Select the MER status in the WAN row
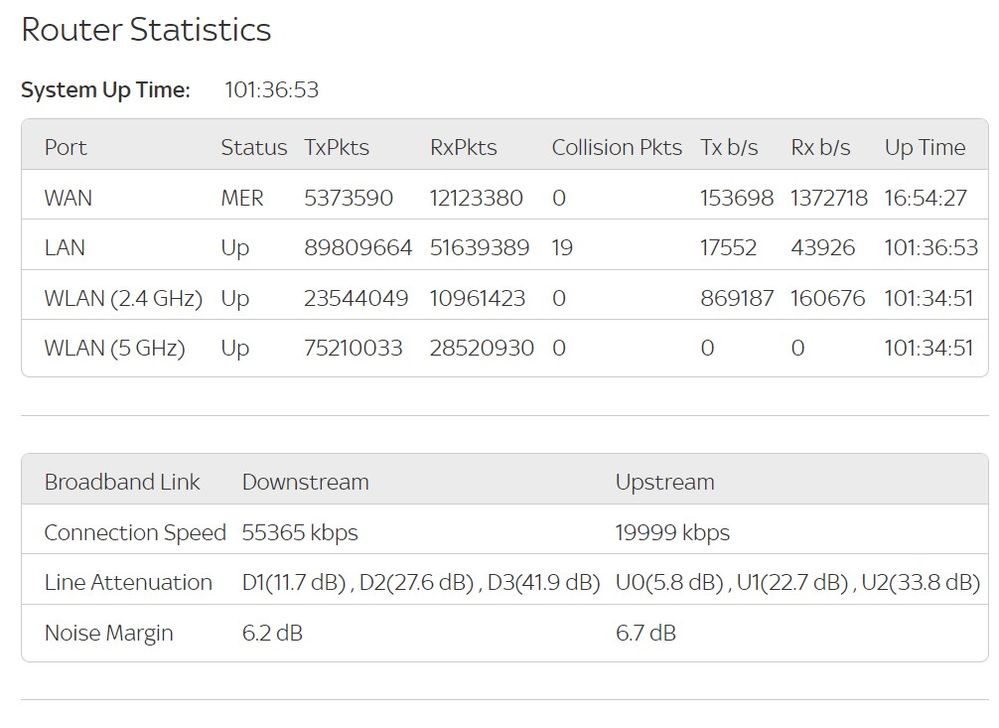Image resolution: width=999 pixels, height=728 pixels. click(x=242, y=198)
